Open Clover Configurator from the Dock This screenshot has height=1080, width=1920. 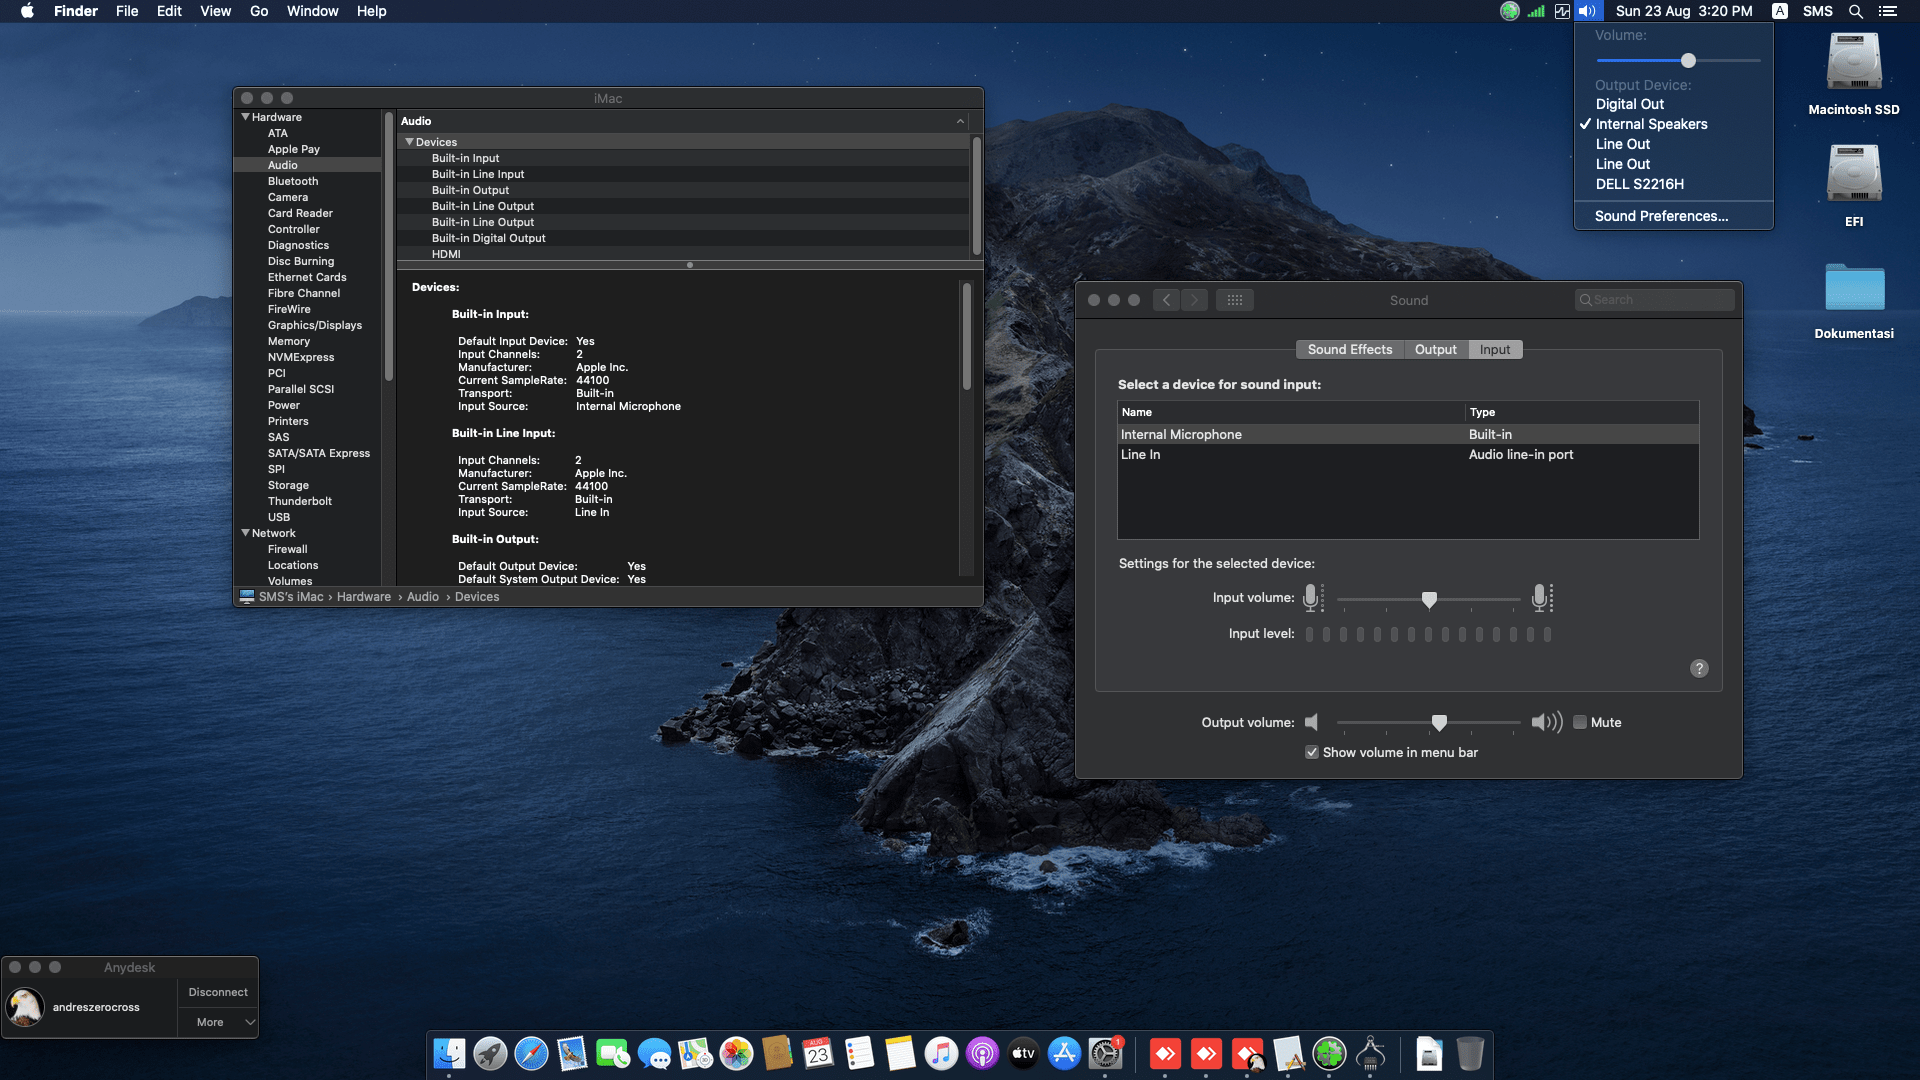(1329, 1054)
